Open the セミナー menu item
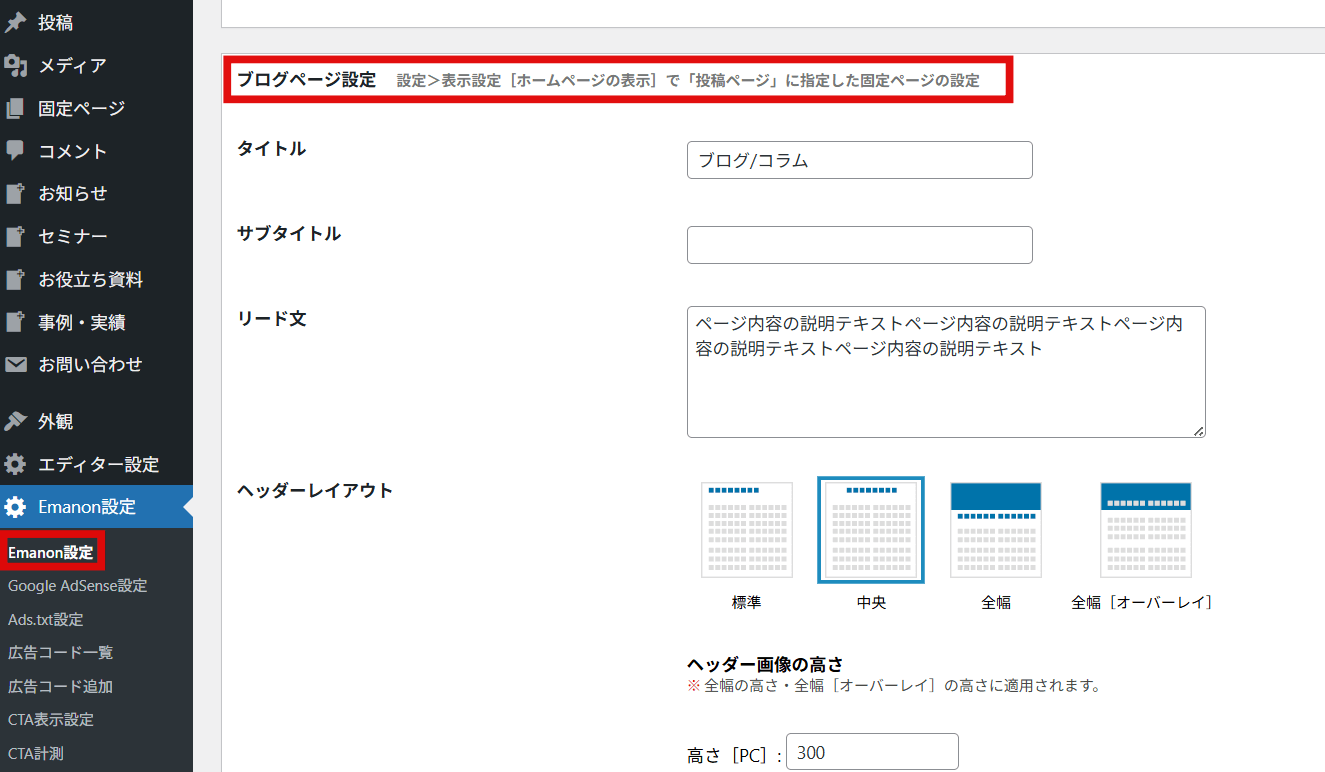 coord(73,237)
